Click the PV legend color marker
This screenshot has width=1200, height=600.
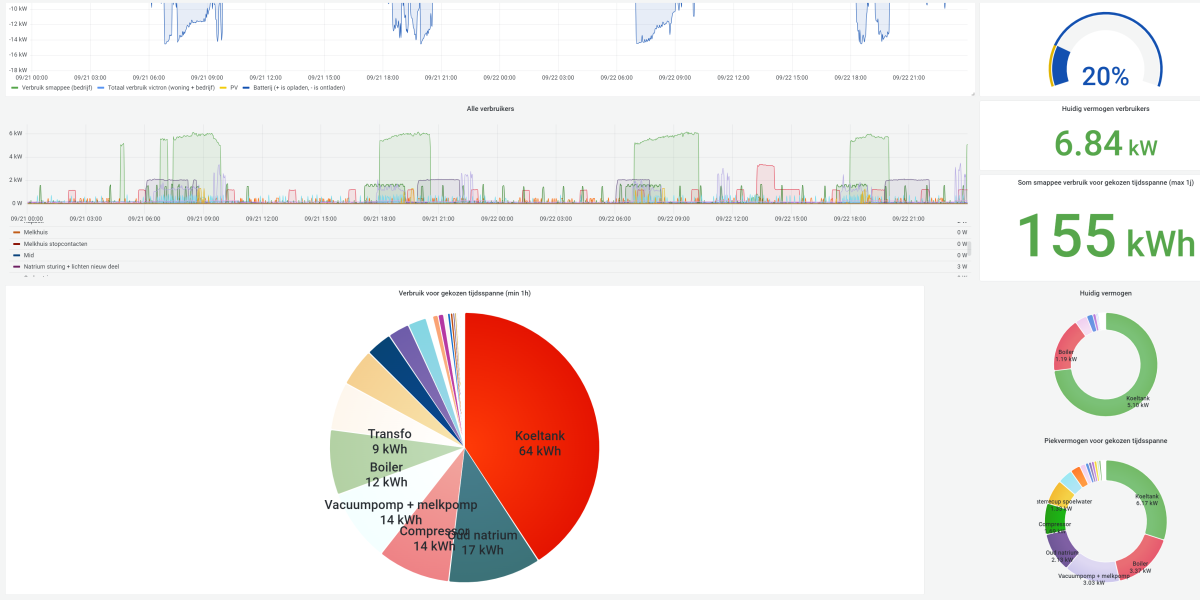tap(224, 88)
